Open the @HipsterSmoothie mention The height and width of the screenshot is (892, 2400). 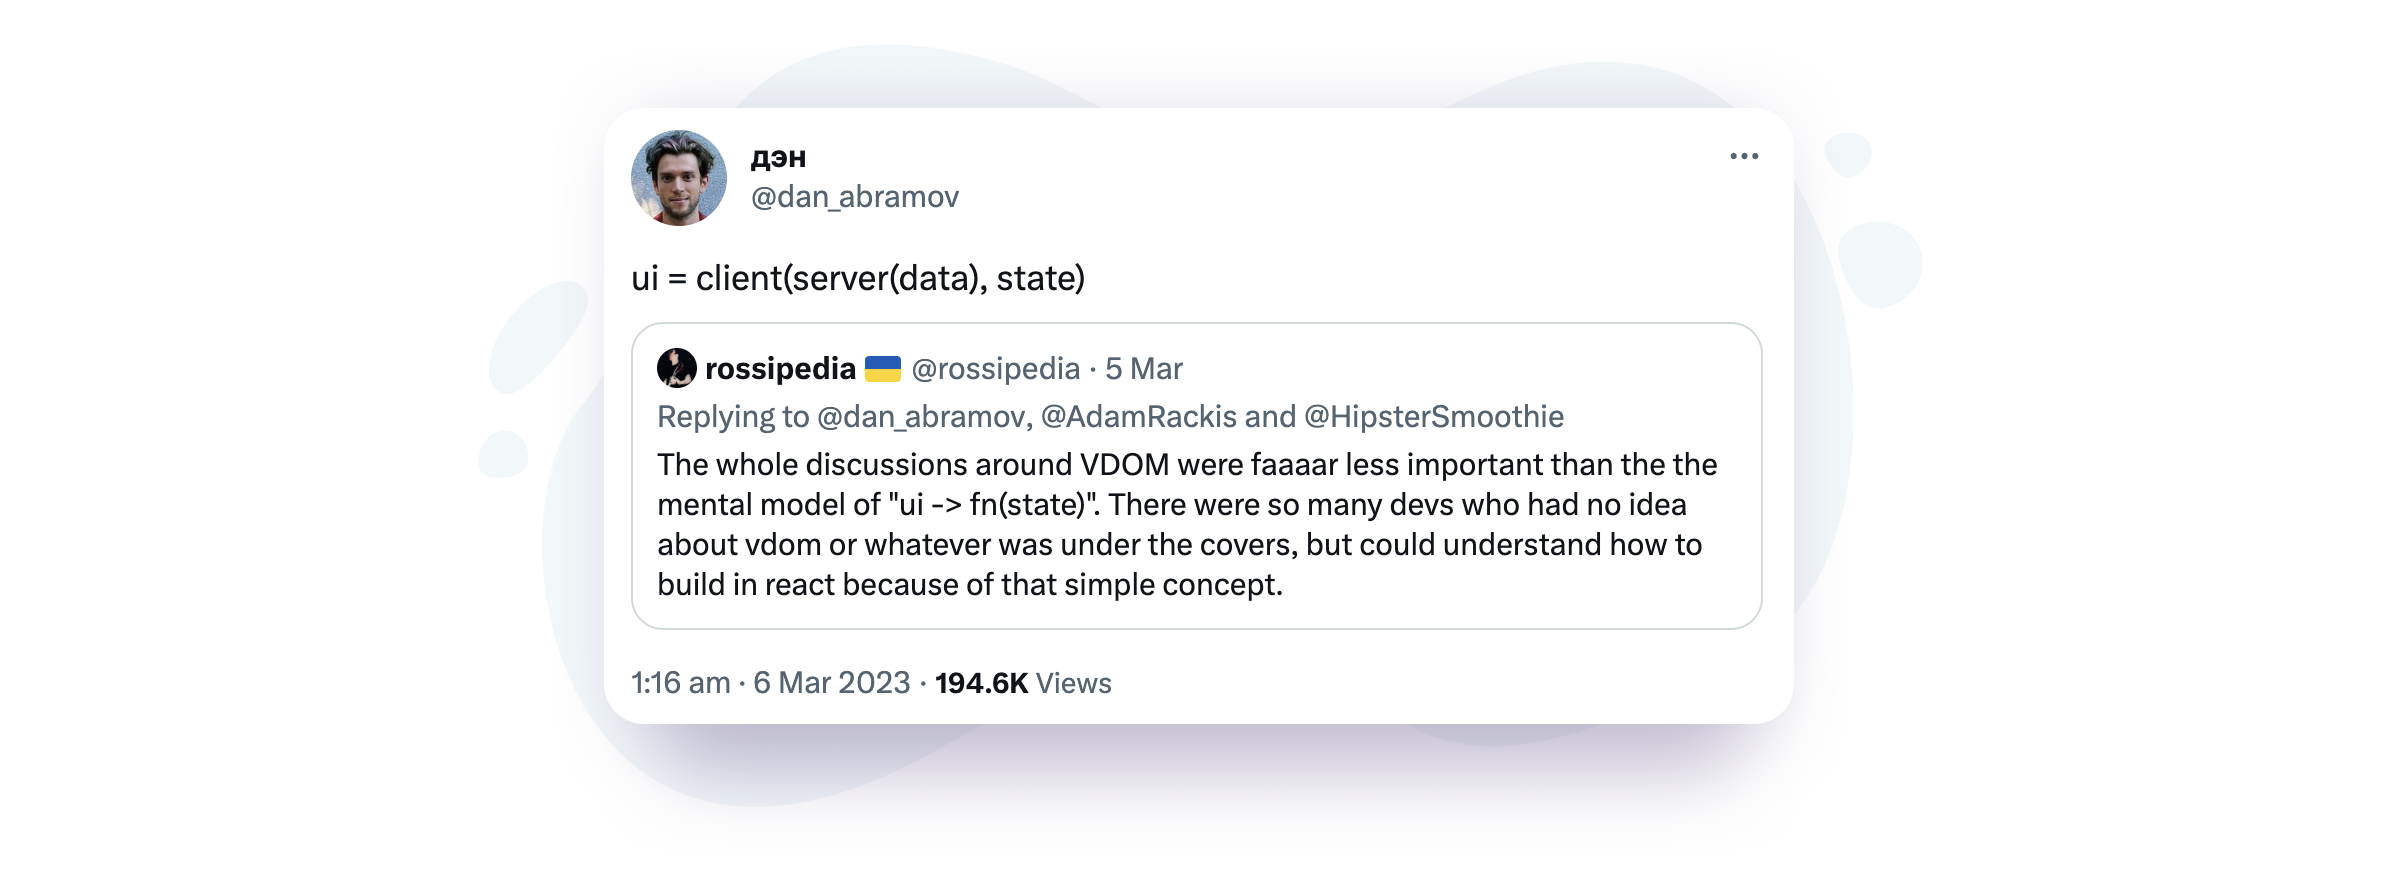click(1434, 417)
